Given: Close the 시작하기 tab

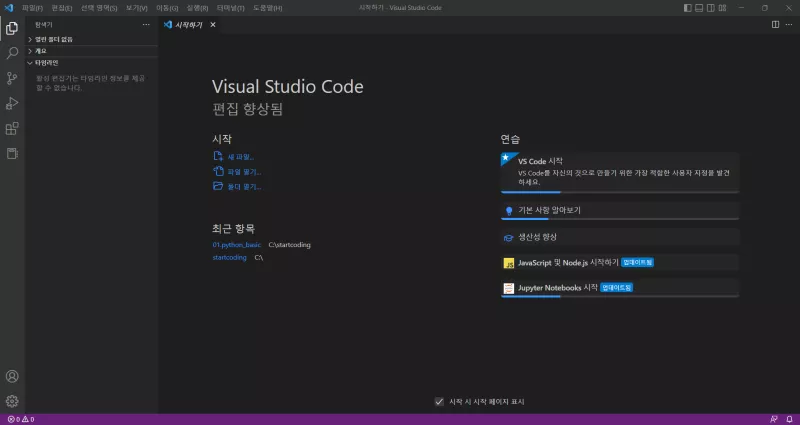Looking at the screenshot, I should click(x=213, y=24).
